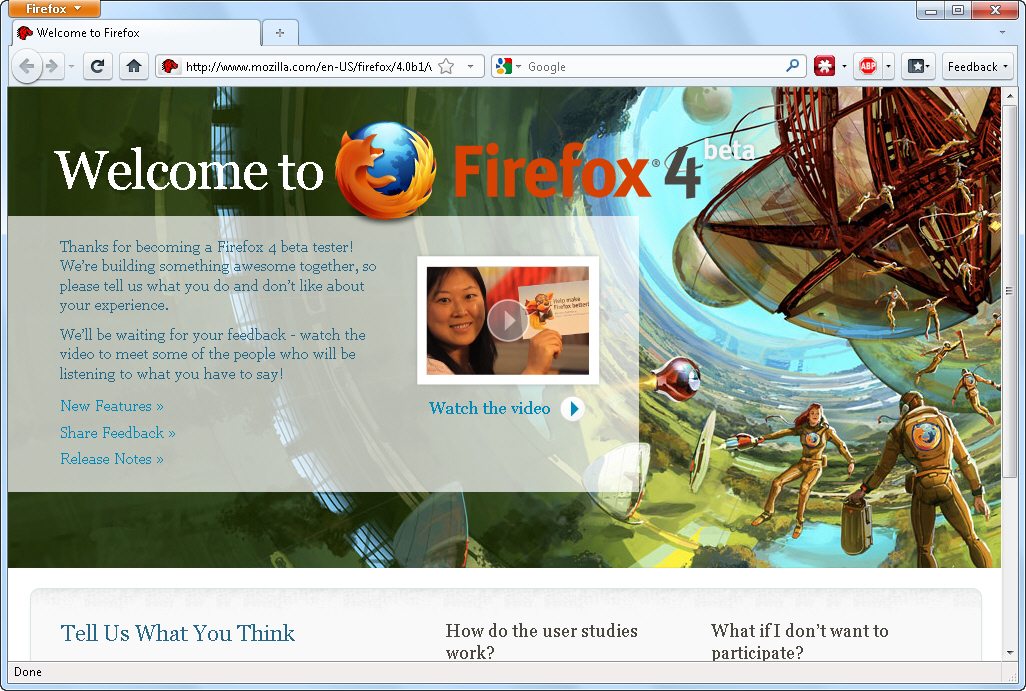Screen dimensions: 1026x691
Task: Open the List all tabs dropdown
Action: click(x=1003, y=33)
